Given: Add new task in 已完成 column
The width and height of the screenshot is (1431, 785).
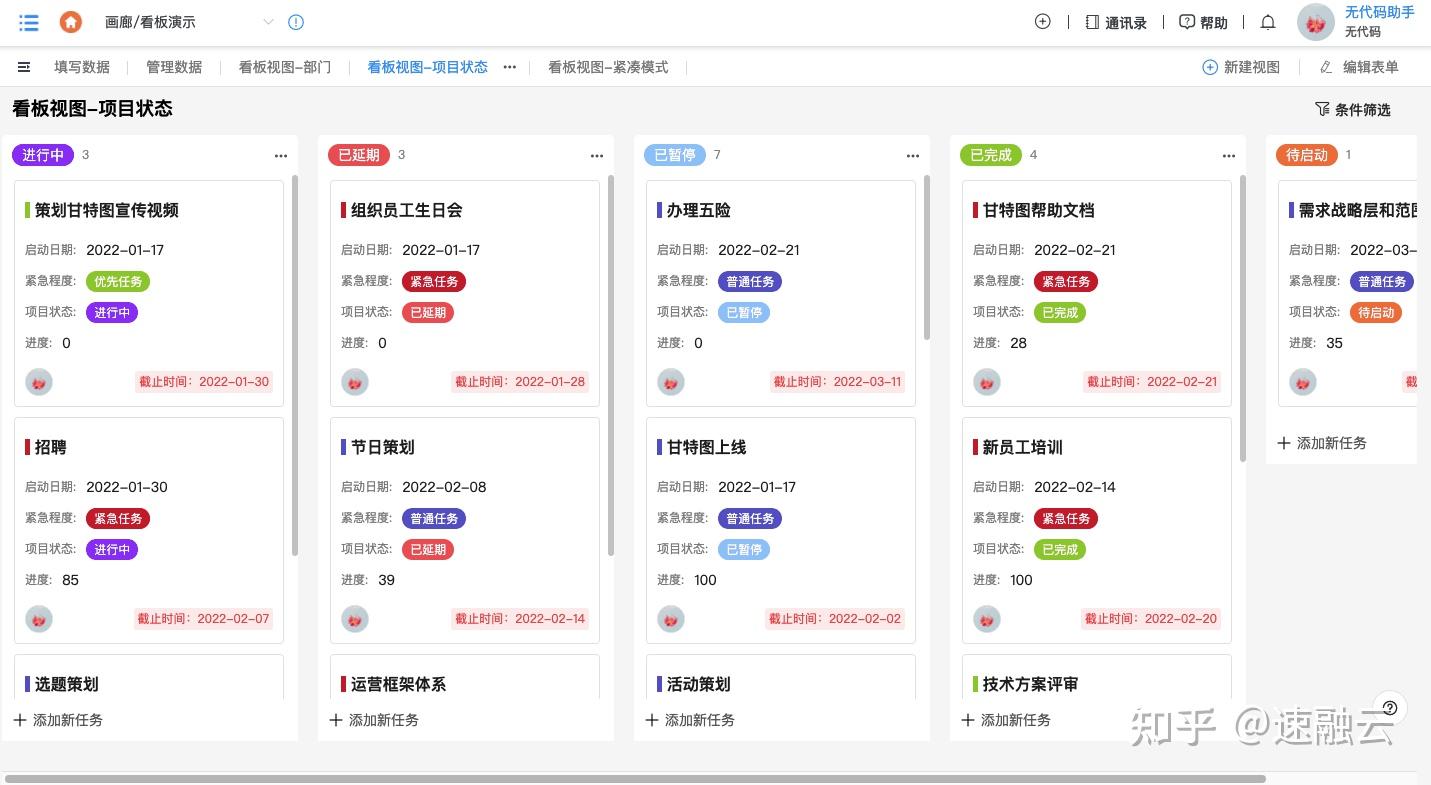Looking at the screenshot, I should pyautogui.click(x=1006, y=720).
